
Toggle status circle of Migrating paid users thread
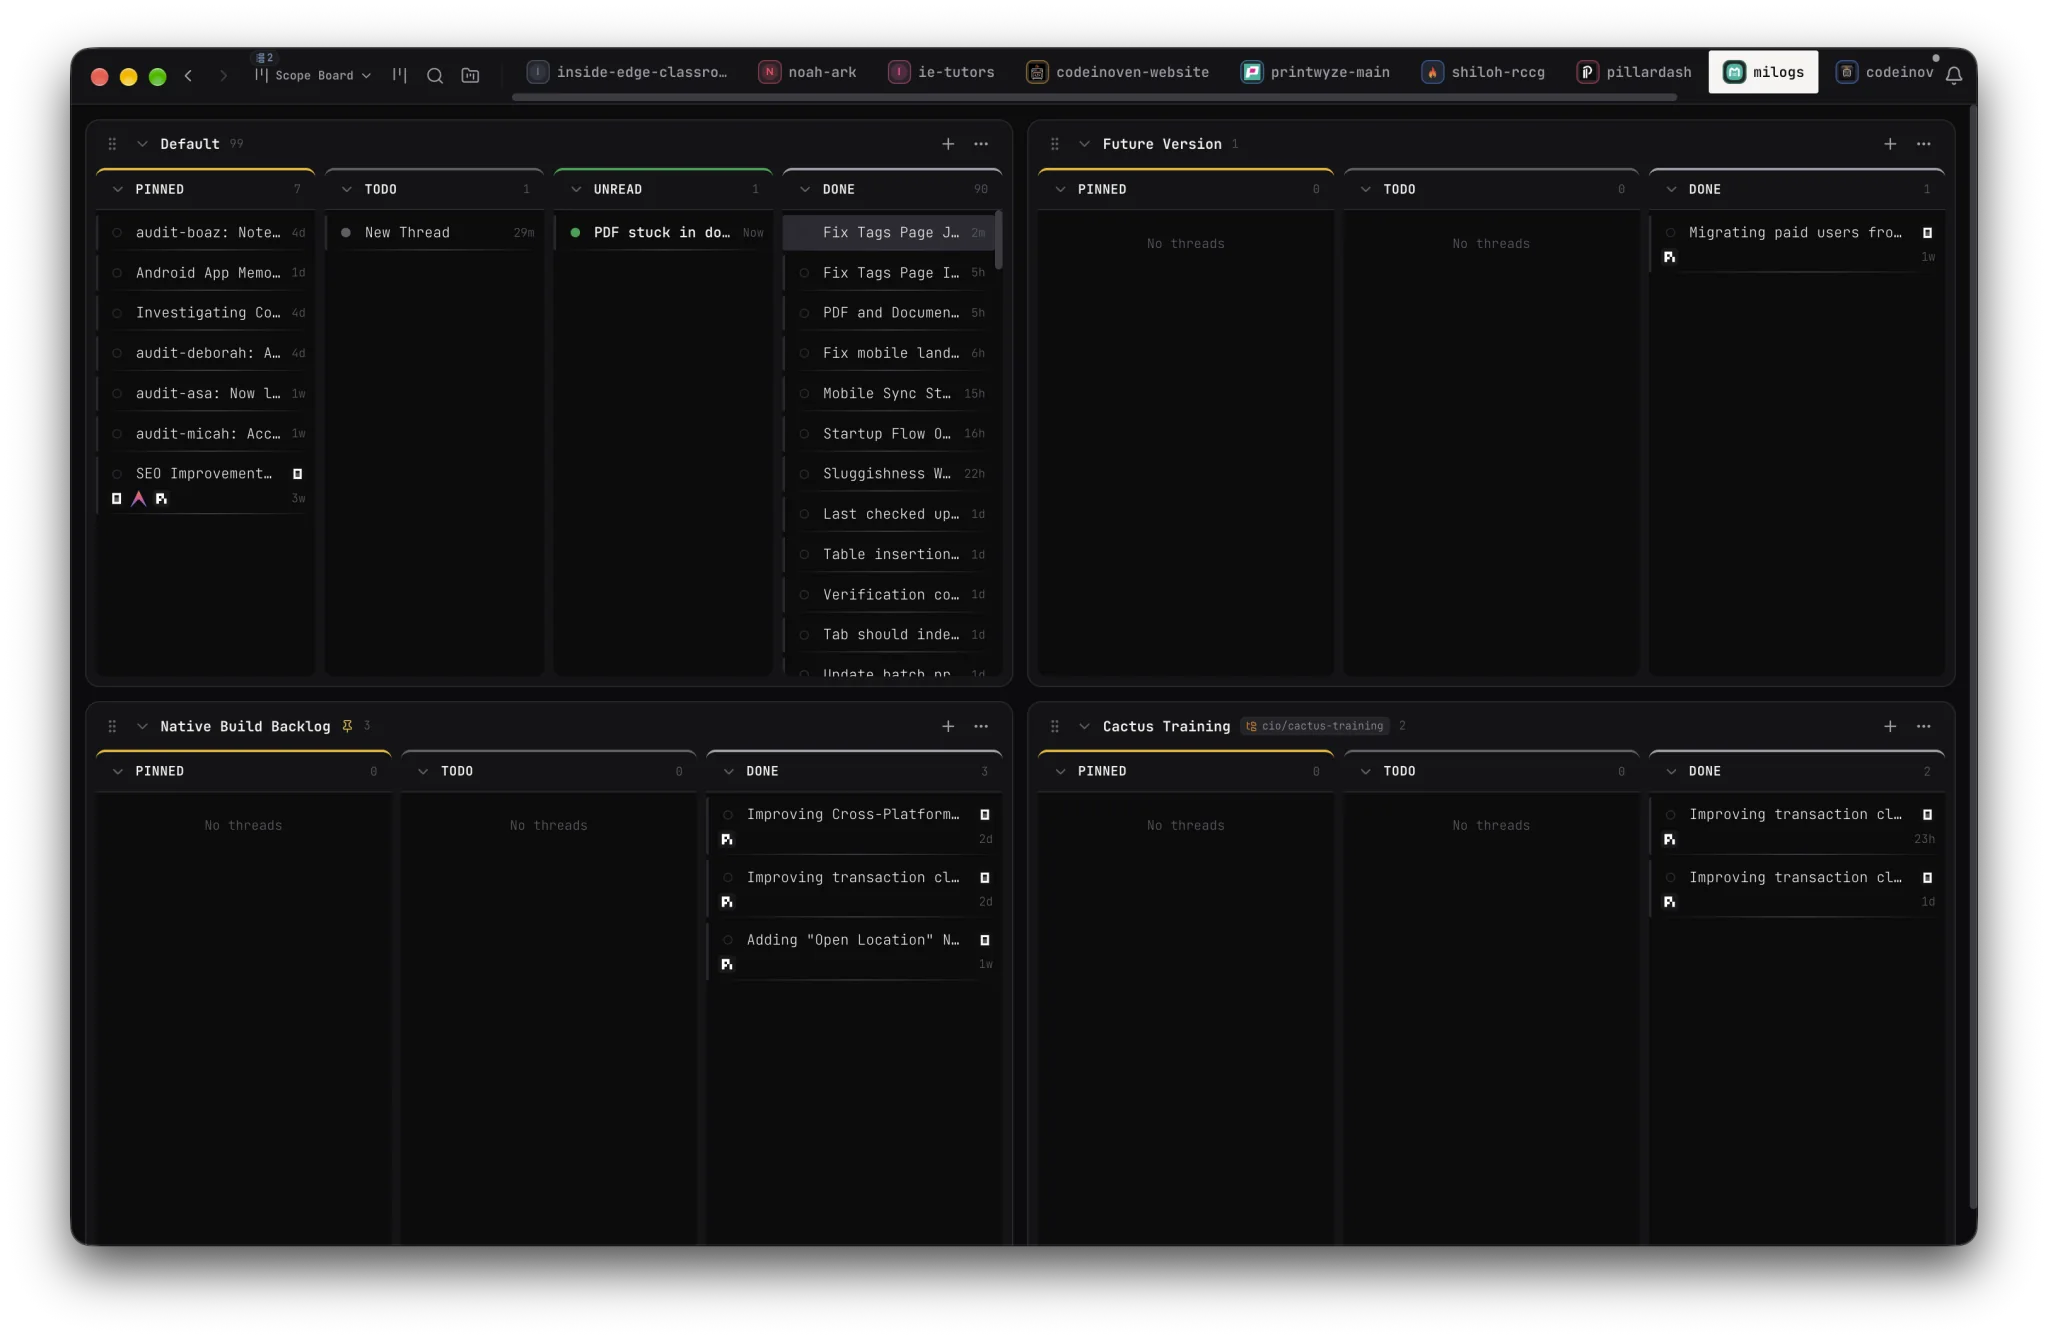tap(1670, 233)
